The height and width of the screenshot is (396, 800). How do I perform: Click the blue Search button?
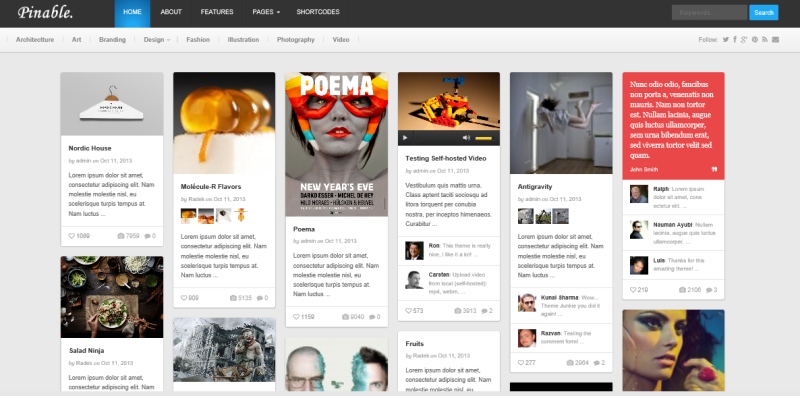pos(763,12)
